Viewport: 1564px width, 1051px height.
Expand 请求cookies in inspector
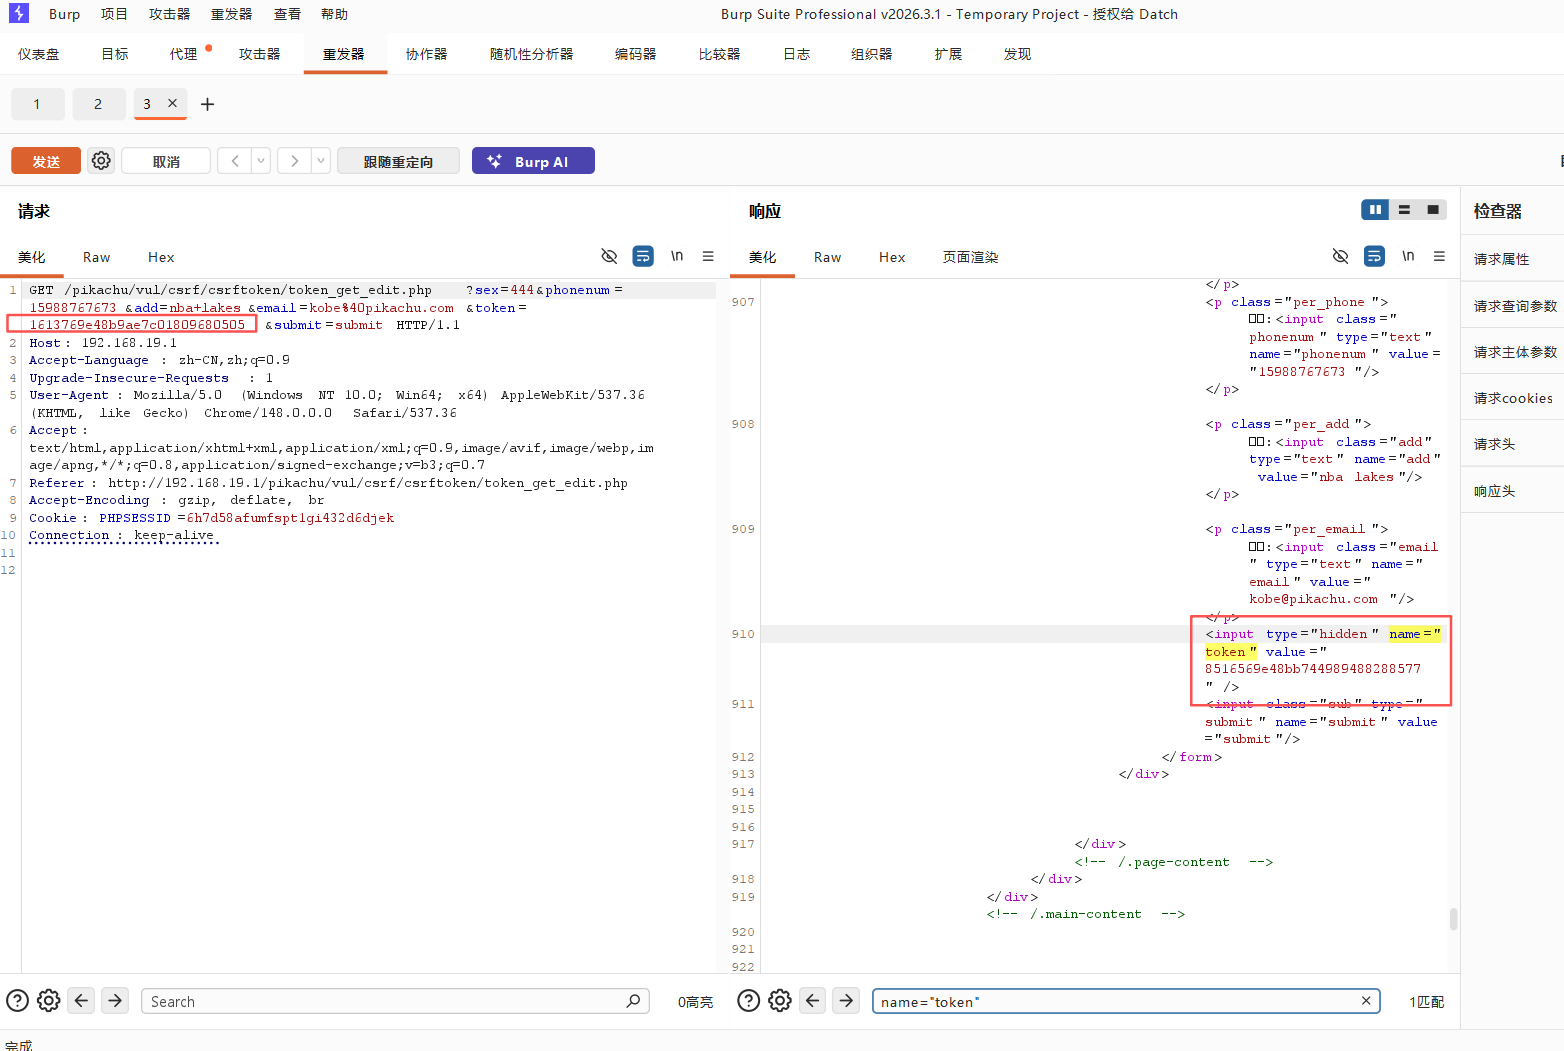click(x=1511, y=398)
